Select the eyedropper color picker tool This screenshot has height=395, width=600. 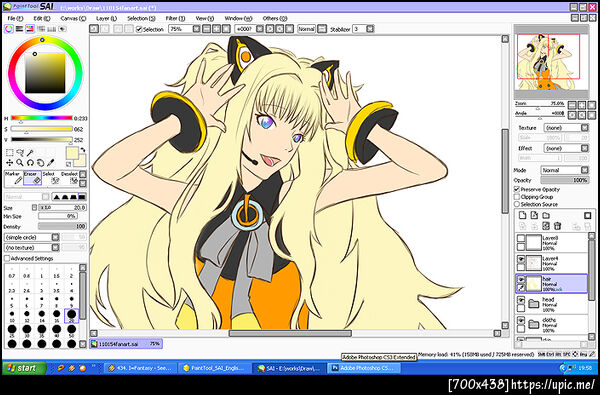[50, 163]
